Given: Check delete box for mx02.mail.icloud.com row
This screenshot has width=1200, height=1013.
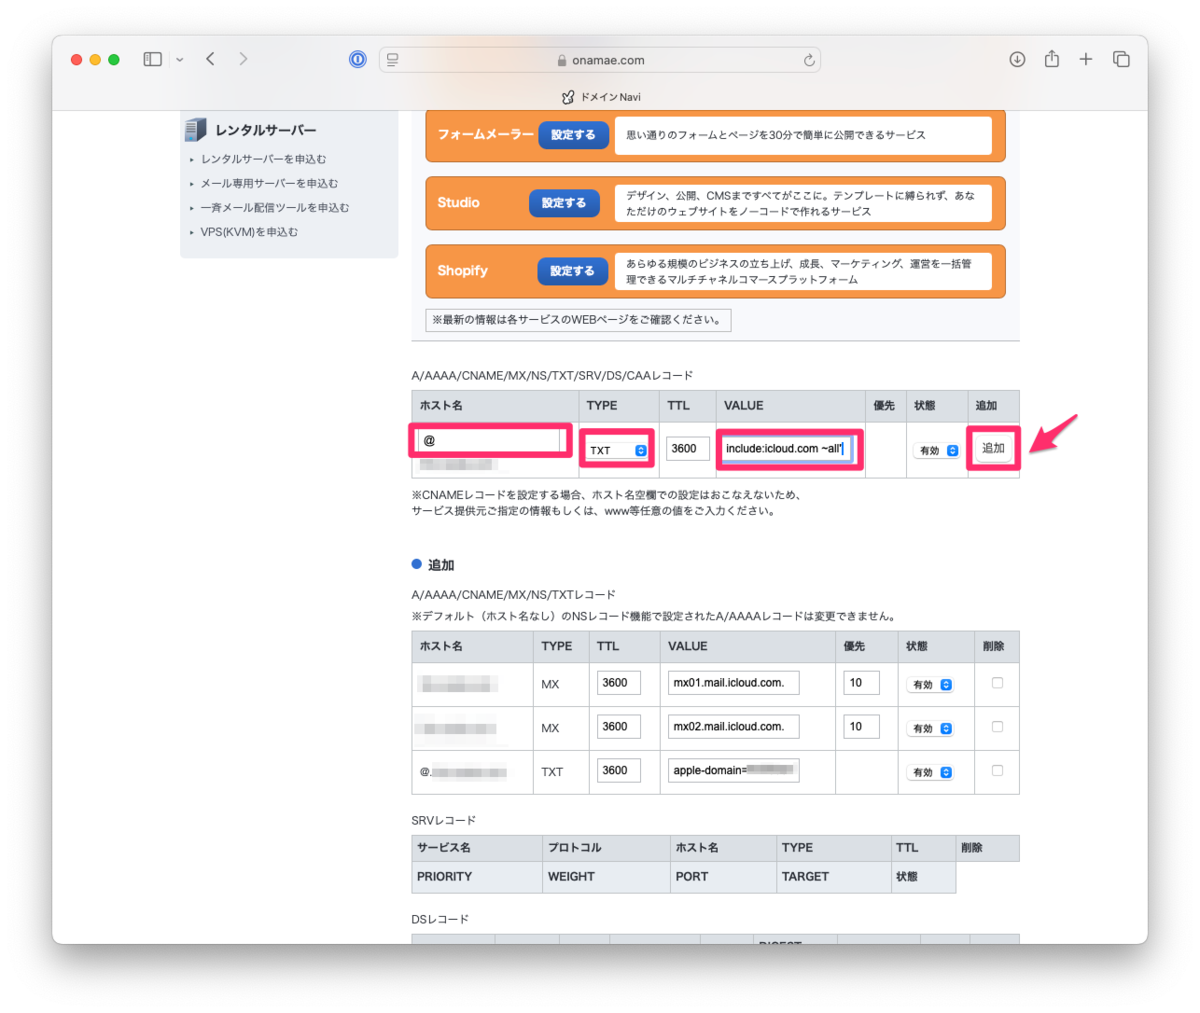Looking at the screenshot, I should coord(997,727).
